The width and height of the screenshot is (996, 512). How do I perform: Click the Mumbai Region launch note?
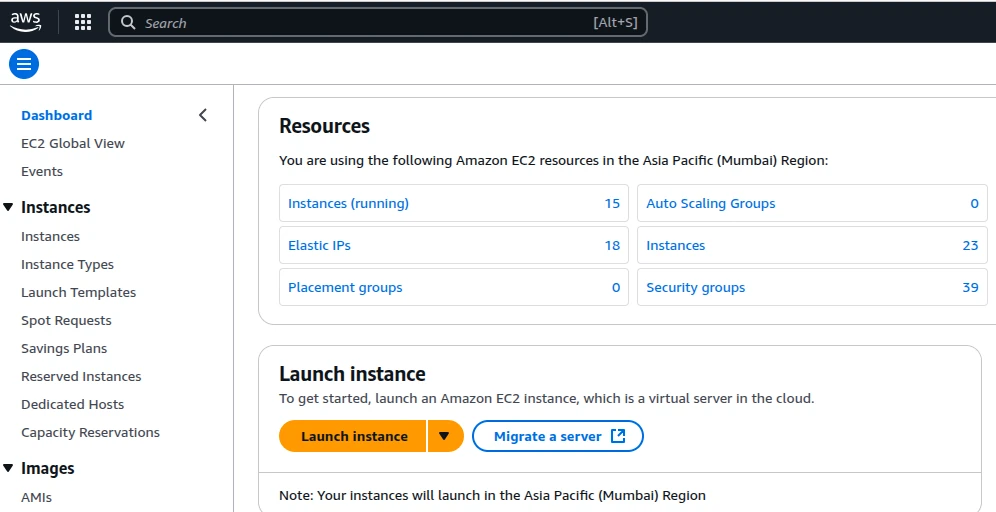tap(492, 495)
